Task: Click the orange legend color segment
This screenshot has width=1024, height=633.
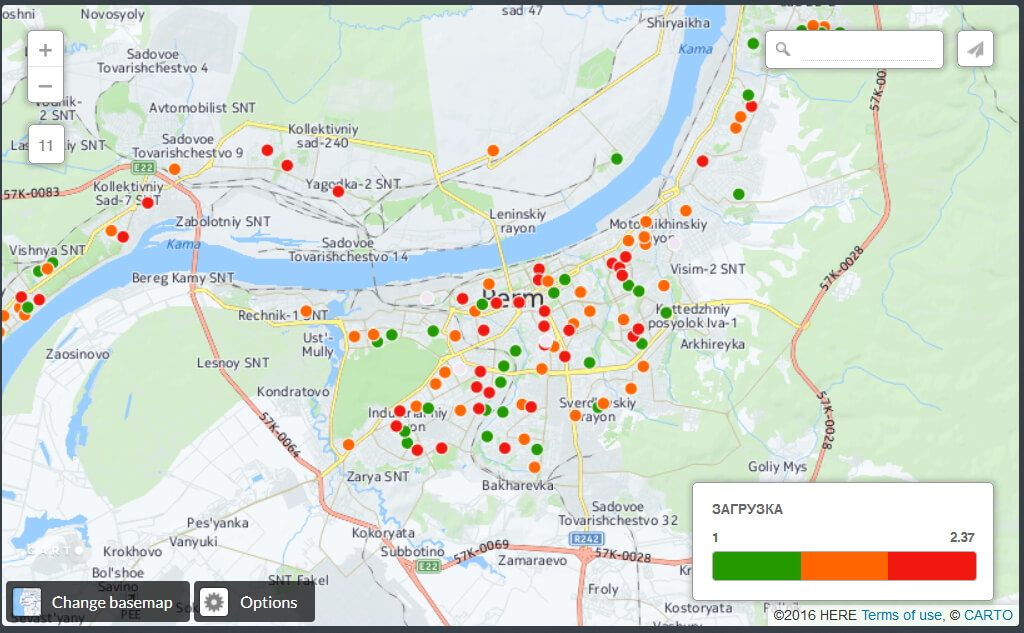Action: point(844,566)
